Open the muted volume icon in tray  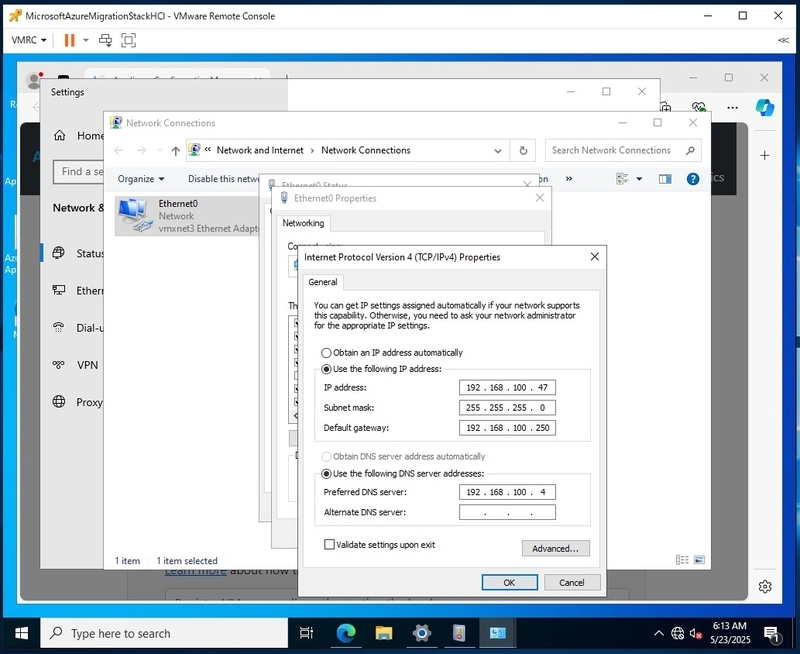[695, 634]
